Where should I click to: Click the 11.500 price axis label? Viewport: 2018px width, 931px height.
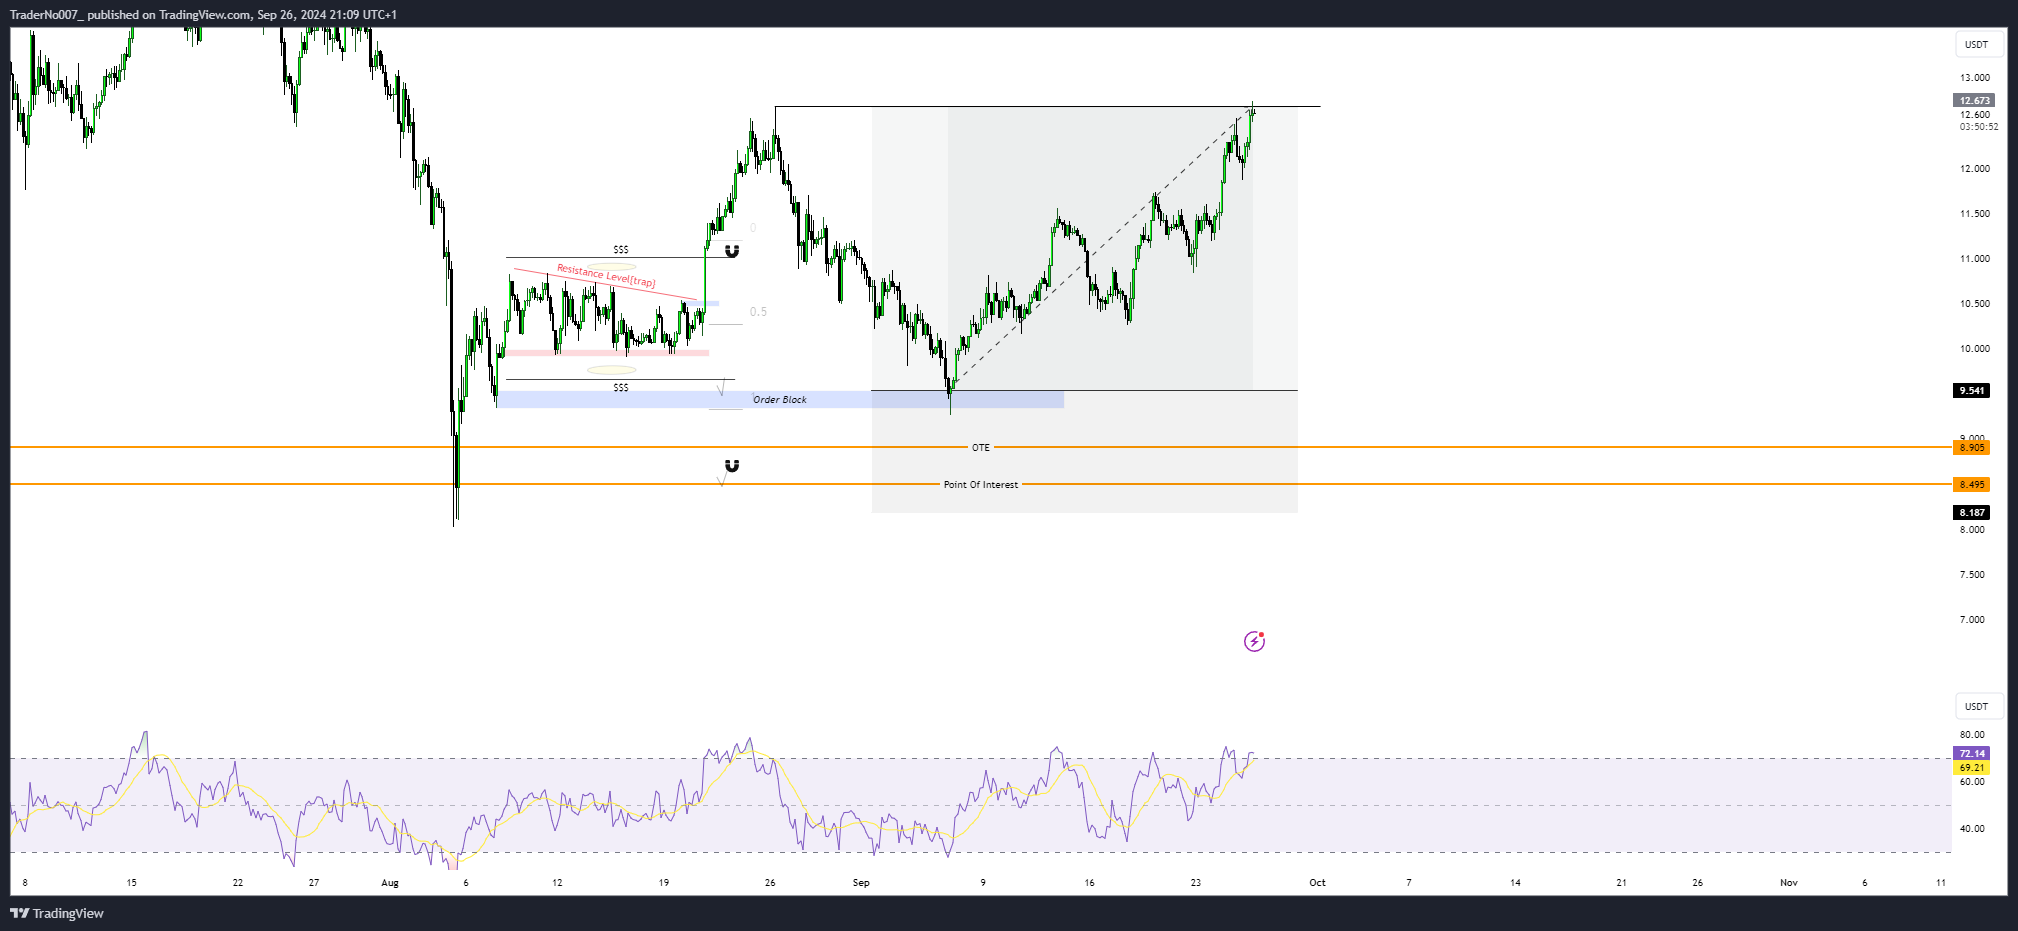[1975, 213]
